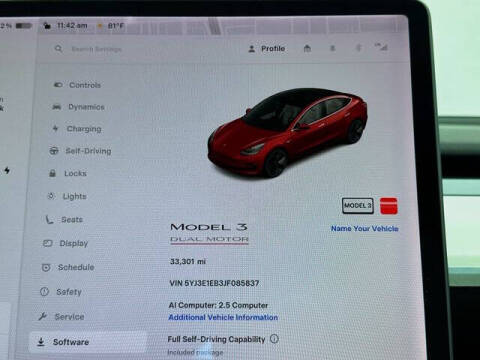Tap the 11:42 am clock display

point(72,25)
